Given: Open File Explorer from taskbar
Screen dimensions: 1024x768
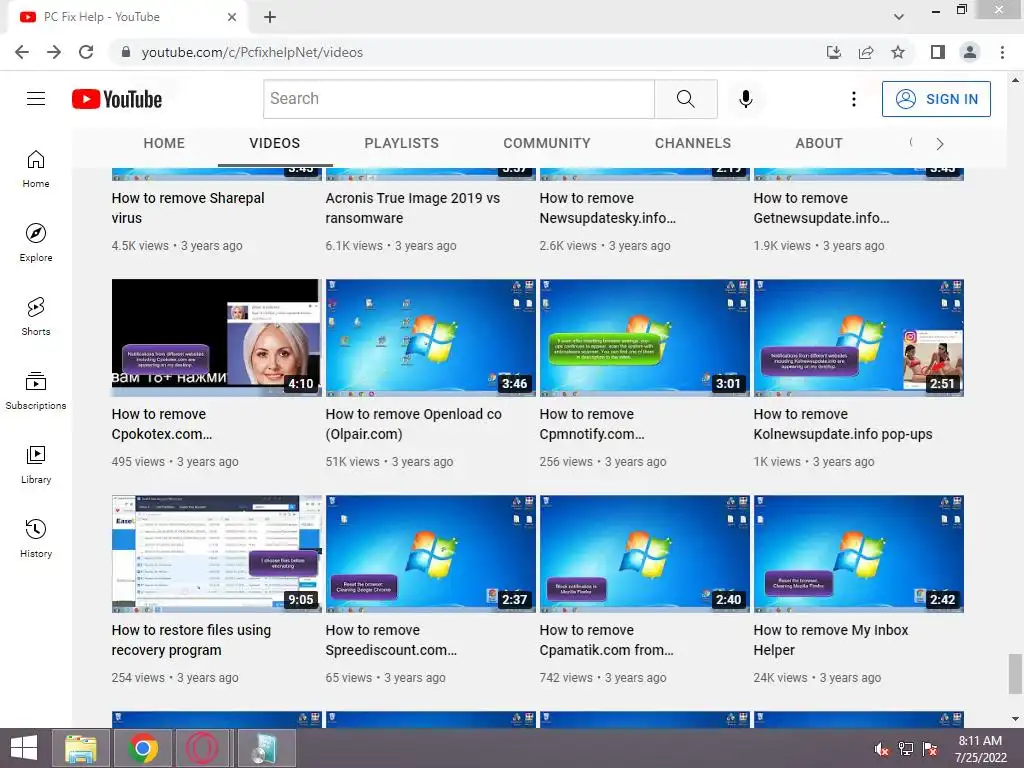Looking at the screenshot, I should pyautogui.click(x=81, y=748).
